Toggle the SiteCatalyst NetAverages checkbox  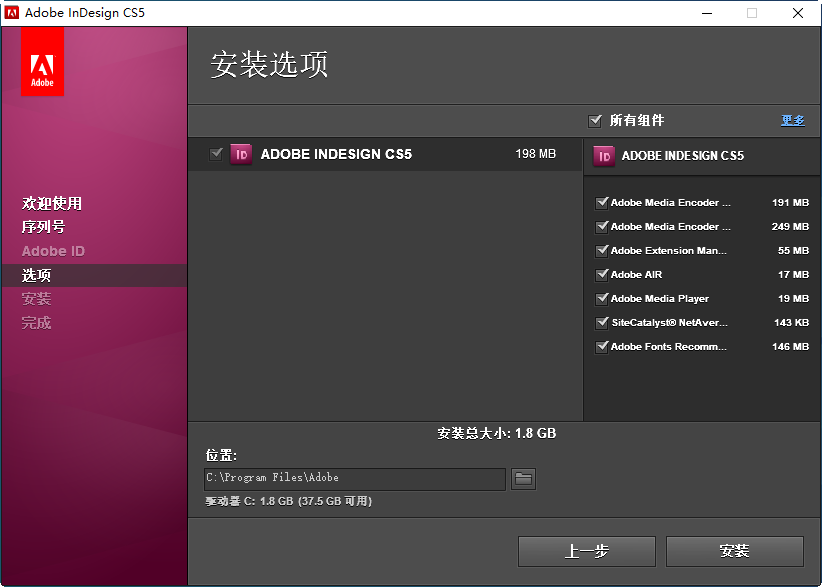click(602, 323)
